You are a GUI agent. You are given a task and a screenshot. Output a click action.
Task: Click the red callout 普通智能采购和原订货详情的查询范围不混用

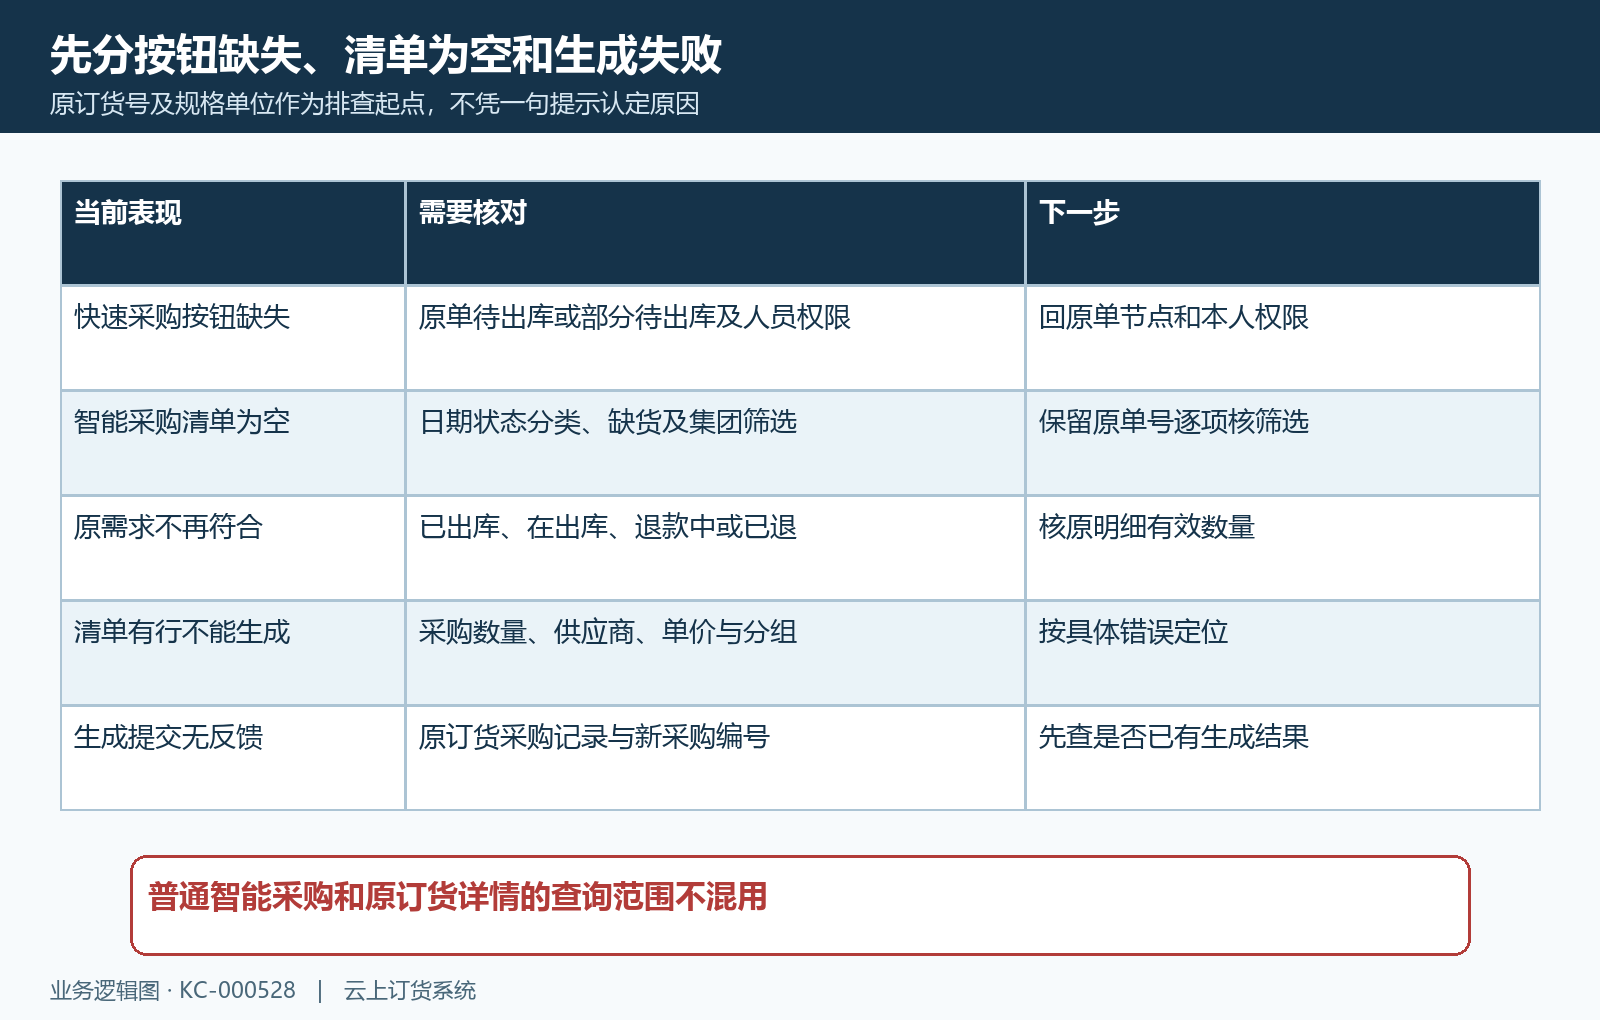(800, 905)
